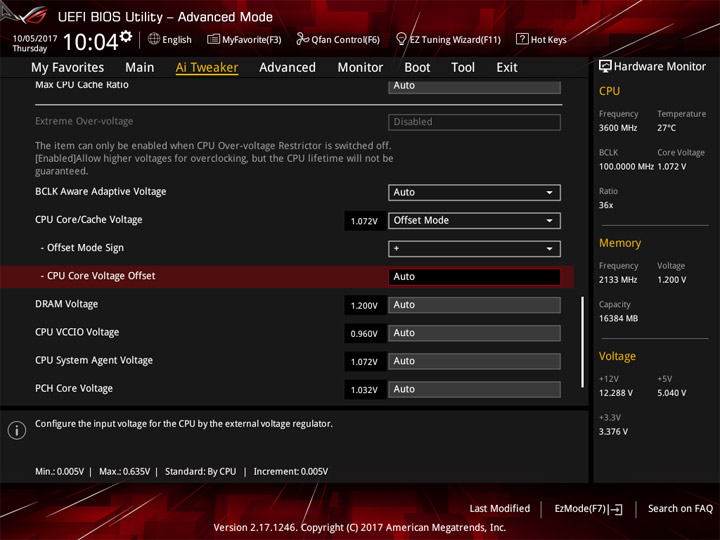Click the Increment: 0.005V text
Screen dimensions: 720x540
point(291,472)
